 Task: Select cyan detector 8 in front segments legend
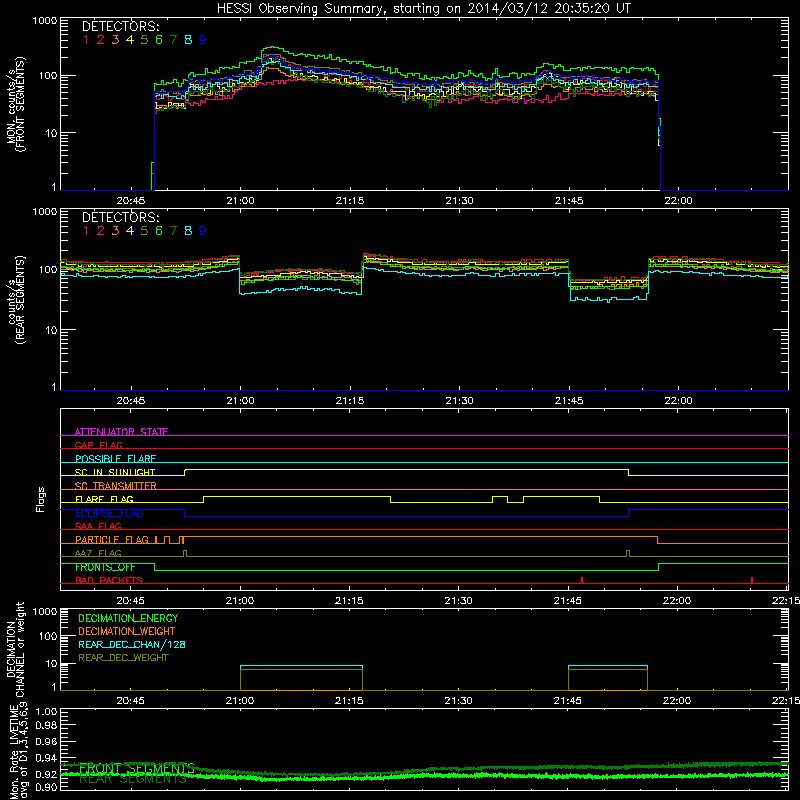pyautogui.click(x=188, y=40)
